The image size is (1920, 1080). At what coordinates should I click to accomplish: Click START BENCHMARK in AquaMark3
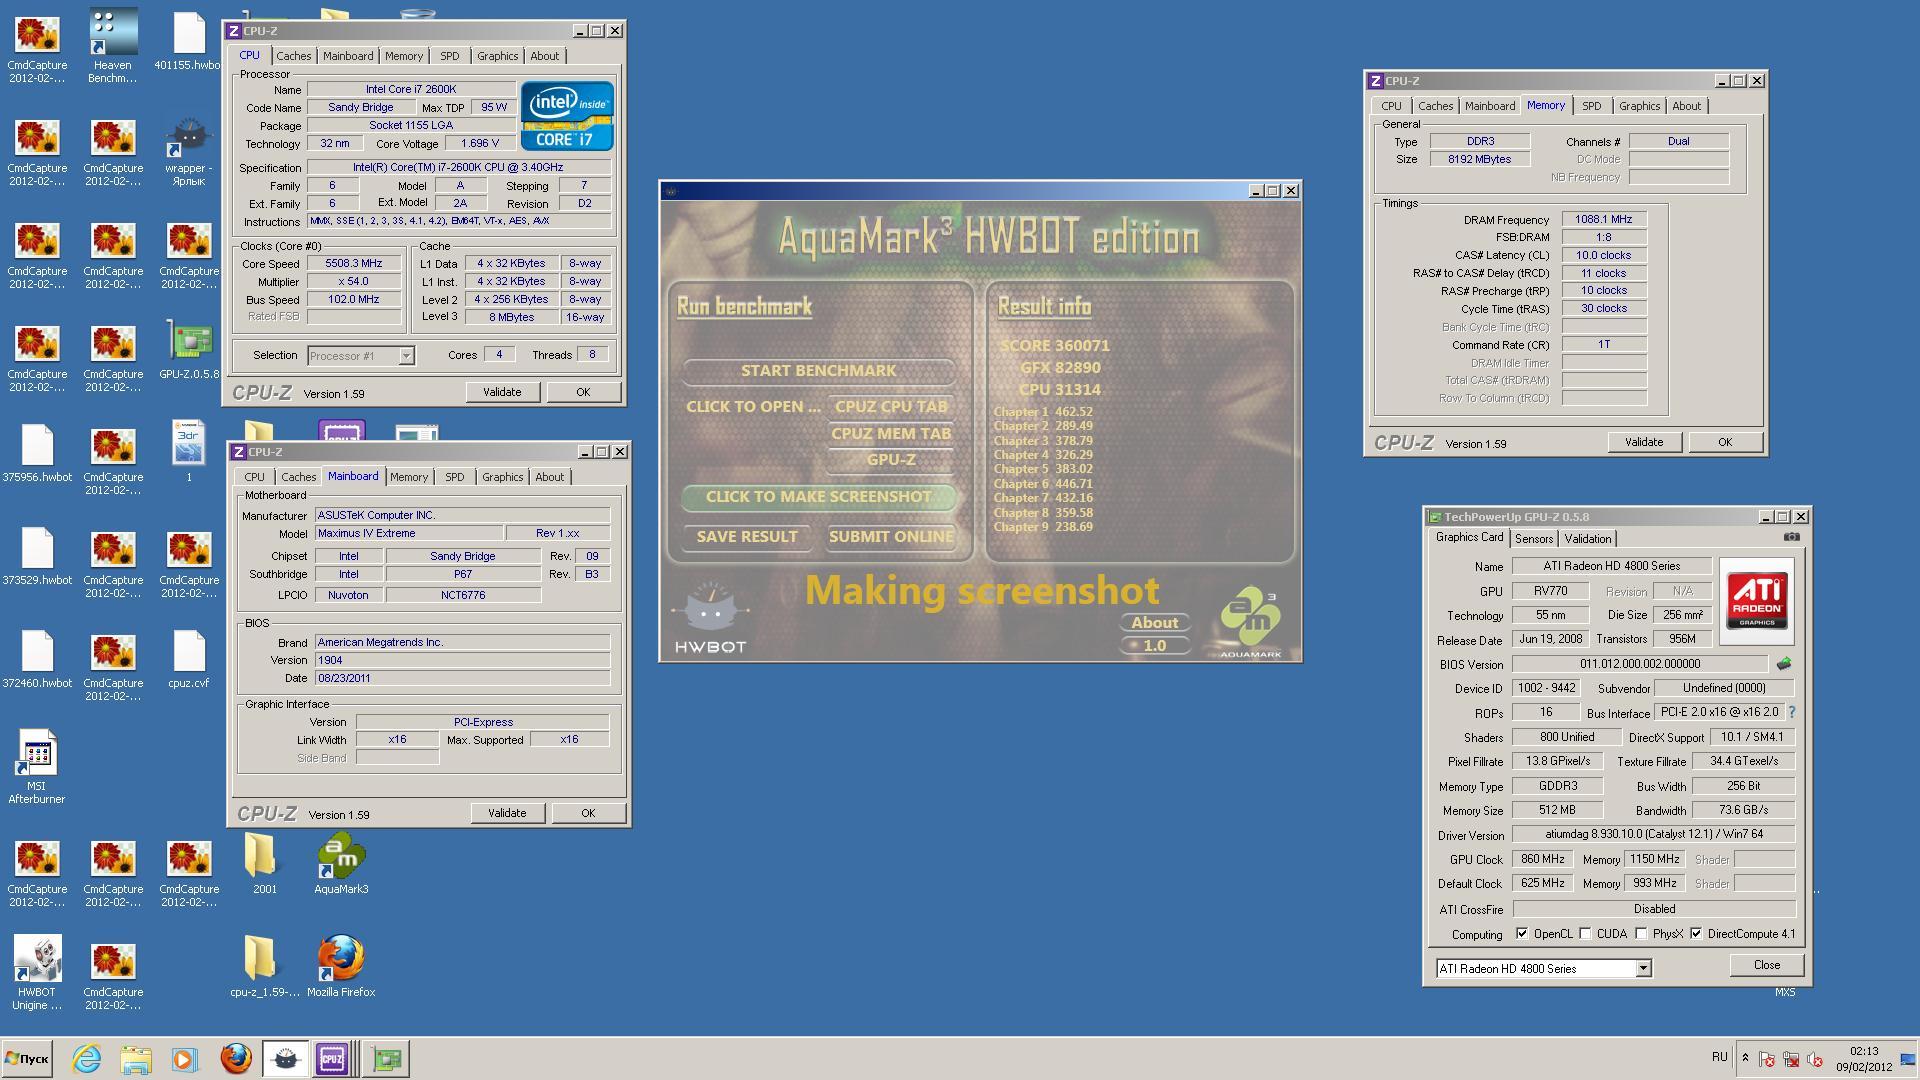[818, 370]
